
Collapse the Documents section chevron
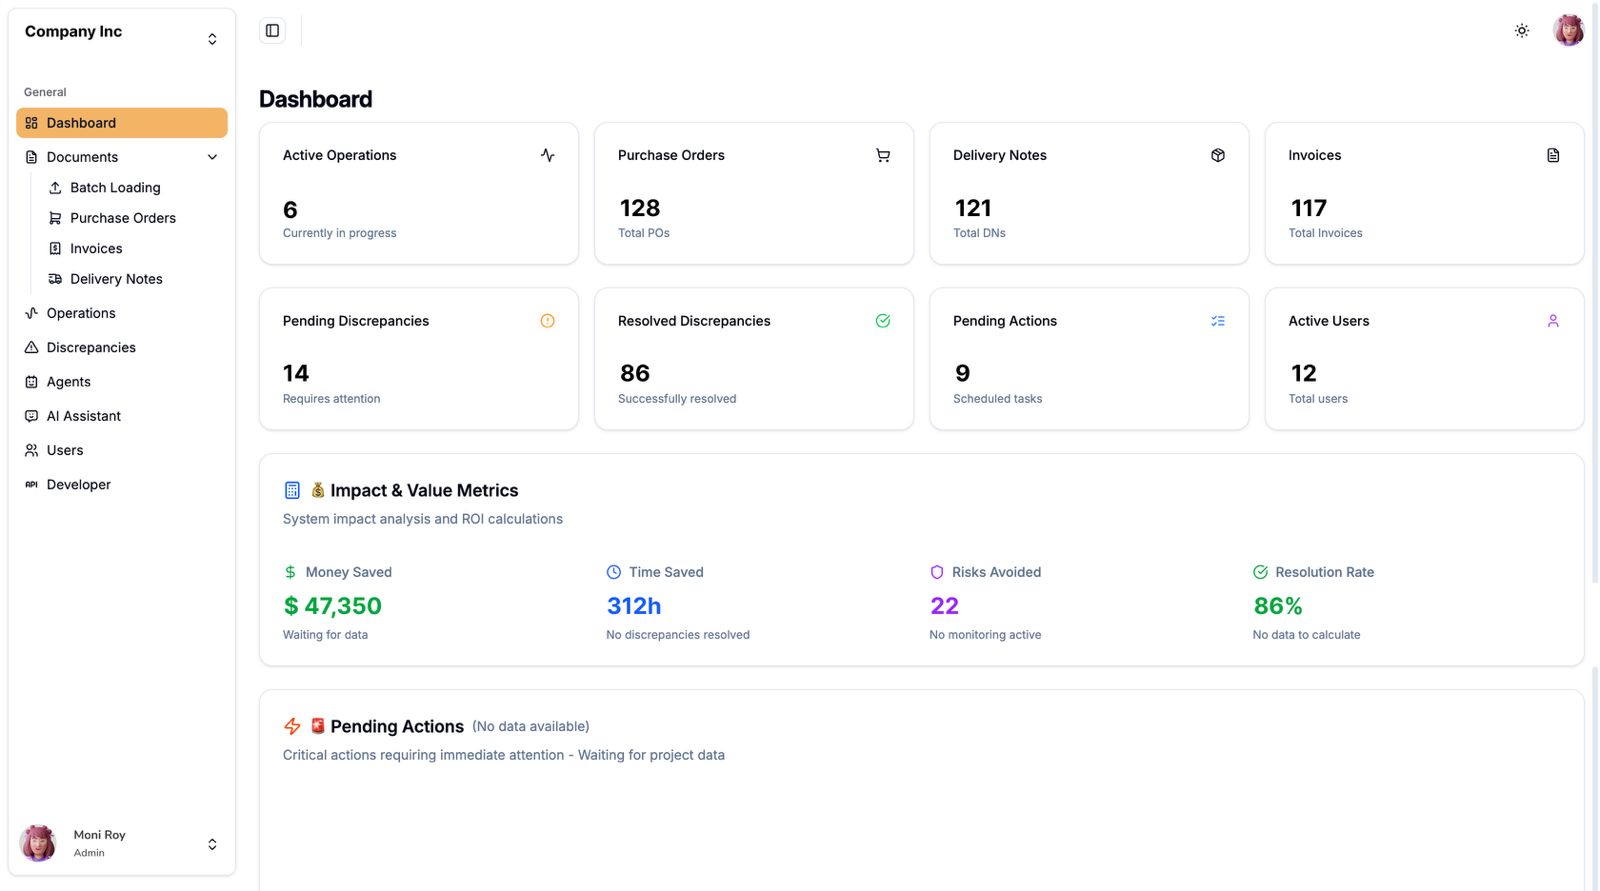coord(212,157)
